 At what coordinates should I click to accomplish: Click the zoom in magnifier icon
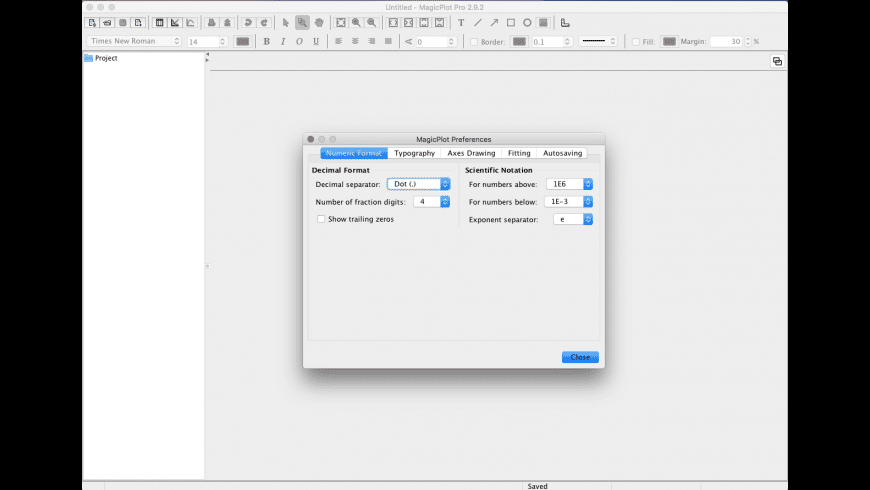pos(356,23)
